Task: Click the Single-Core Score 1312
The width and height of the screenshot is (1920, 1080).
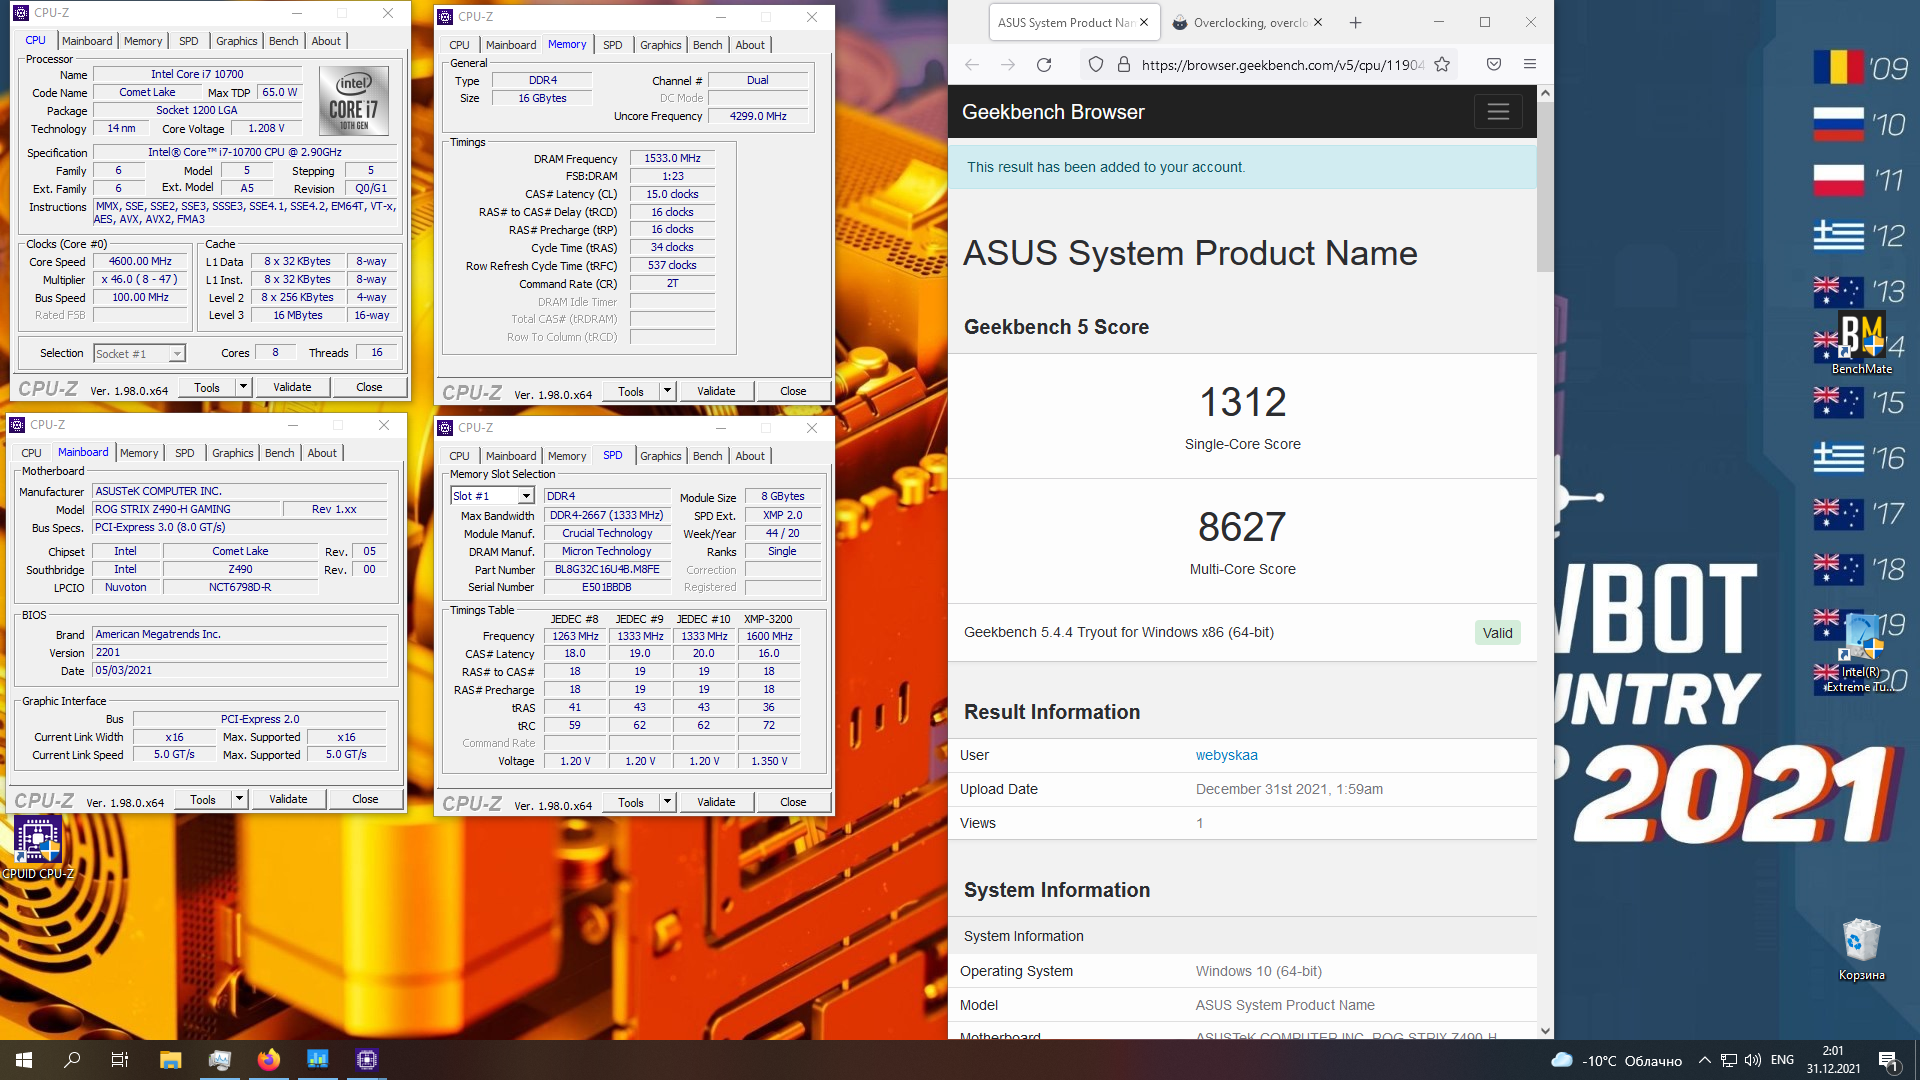Action: [x=1242, y=402]
